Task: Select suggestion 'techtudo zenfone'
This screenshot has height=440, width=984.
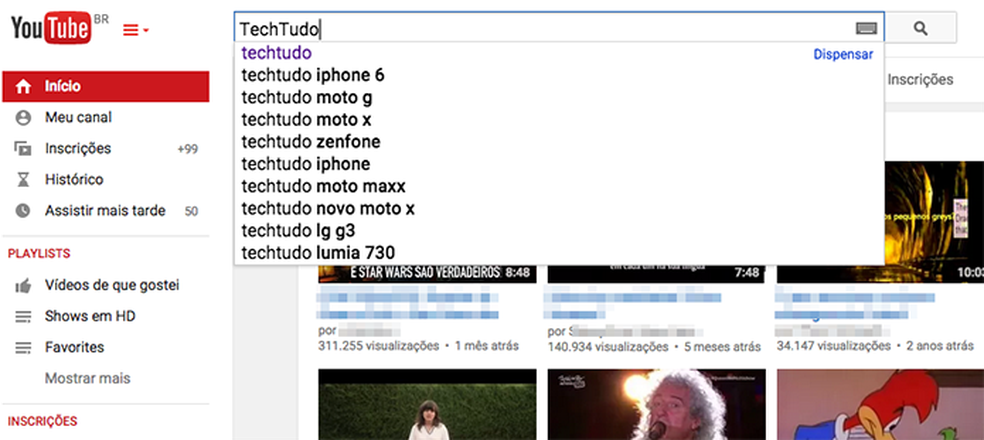Action: (311, 142)
